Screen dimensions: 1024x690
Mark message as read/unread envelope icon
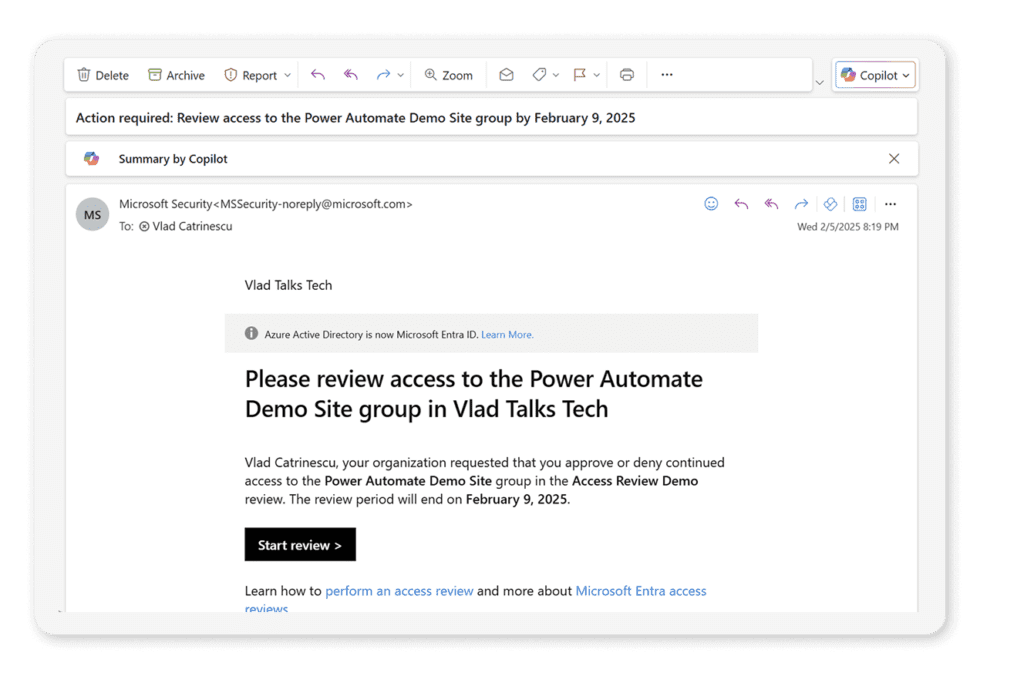pyautogui.click(x=506, y=75)
